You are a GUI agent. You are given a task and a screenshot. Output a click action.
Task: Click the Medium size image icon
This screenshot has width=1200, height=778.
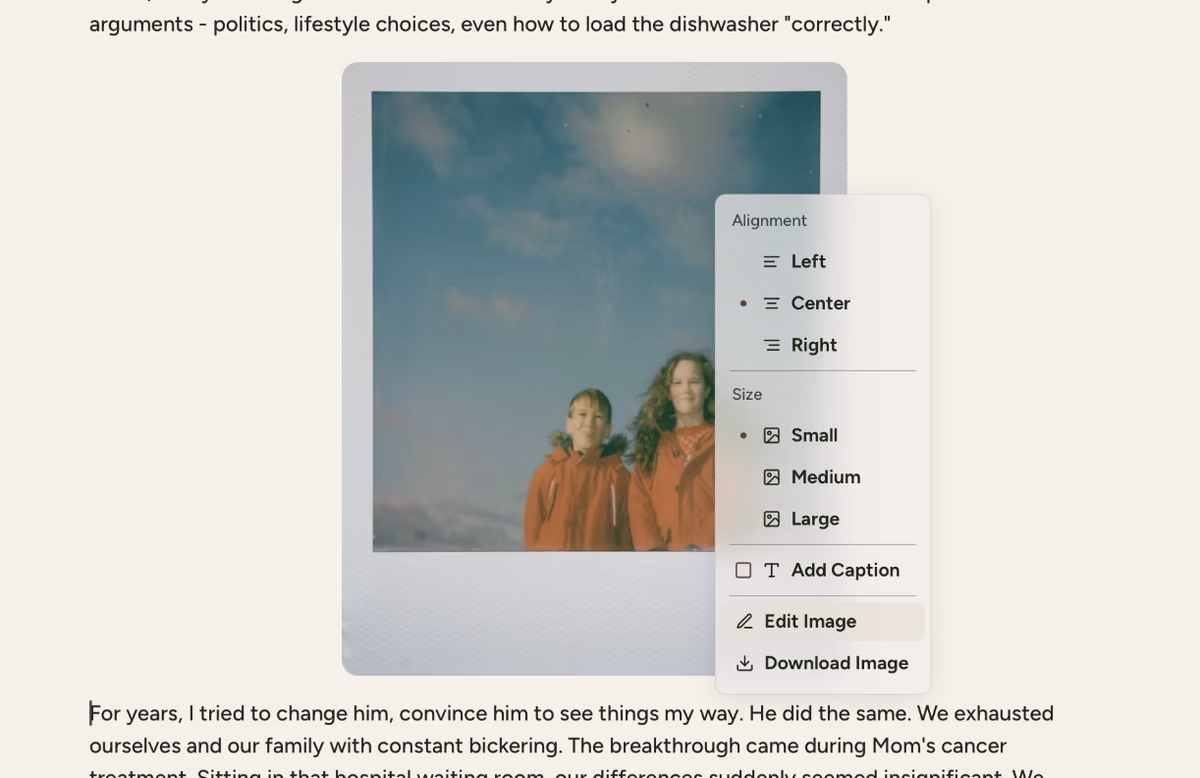(771, 478)
